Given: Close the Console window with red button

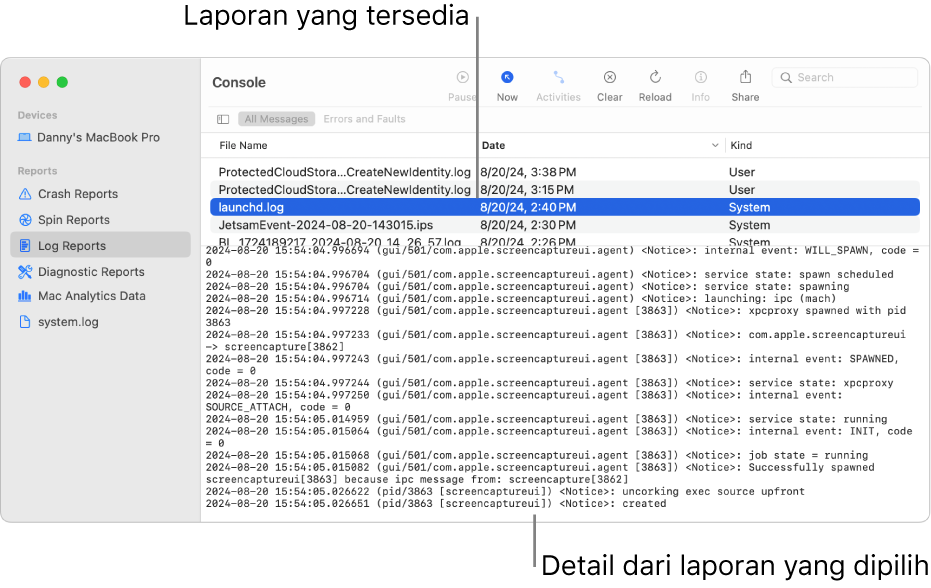Looking at the screenshot, I should (x=25, y=82).
